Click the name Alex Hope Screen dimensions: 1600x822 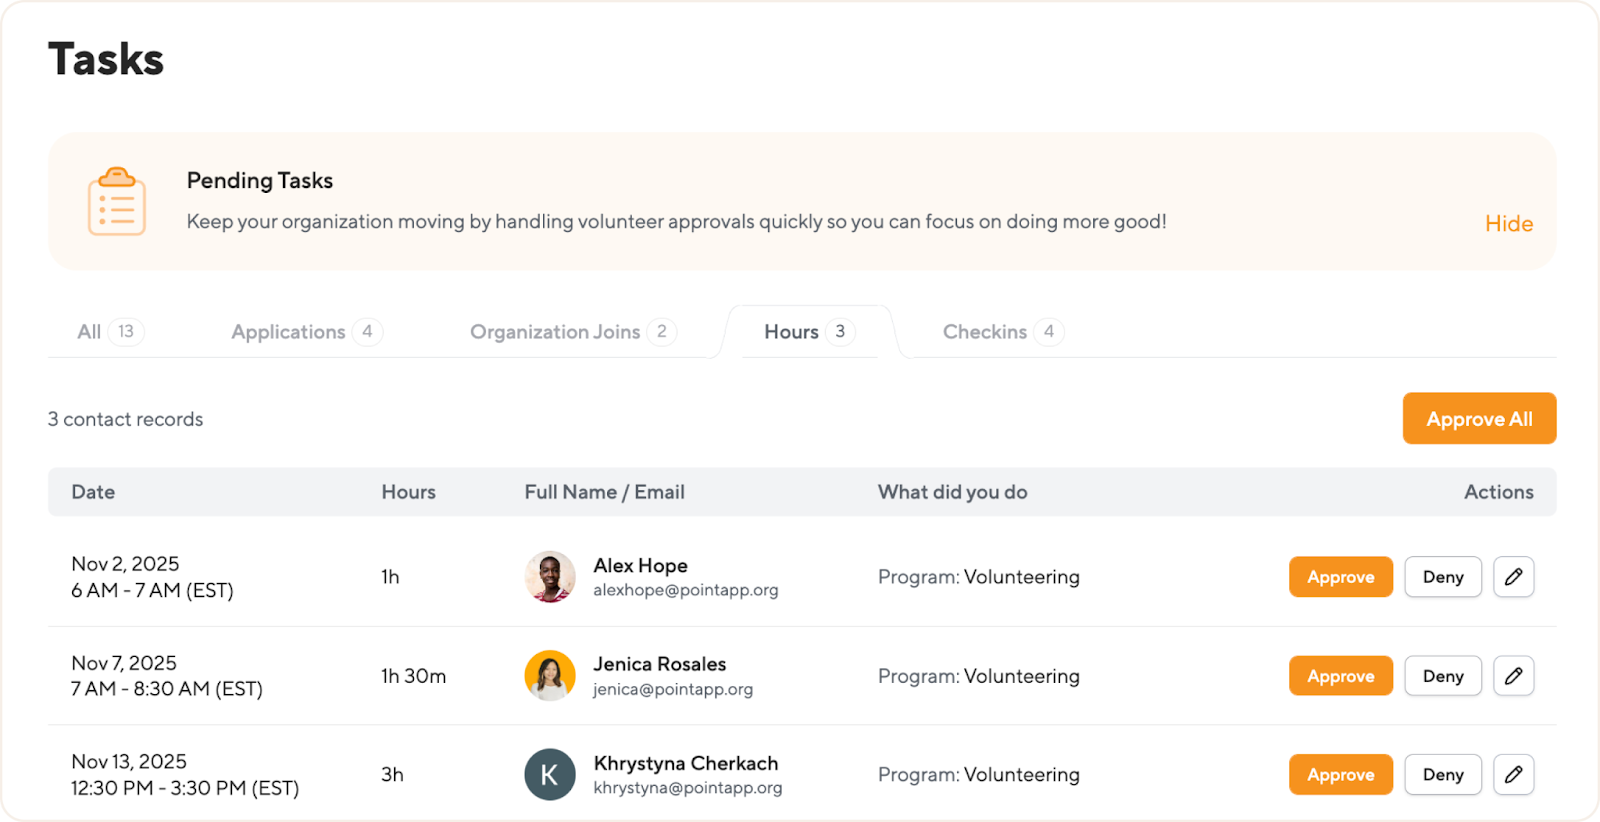click(x=640, y=566)
